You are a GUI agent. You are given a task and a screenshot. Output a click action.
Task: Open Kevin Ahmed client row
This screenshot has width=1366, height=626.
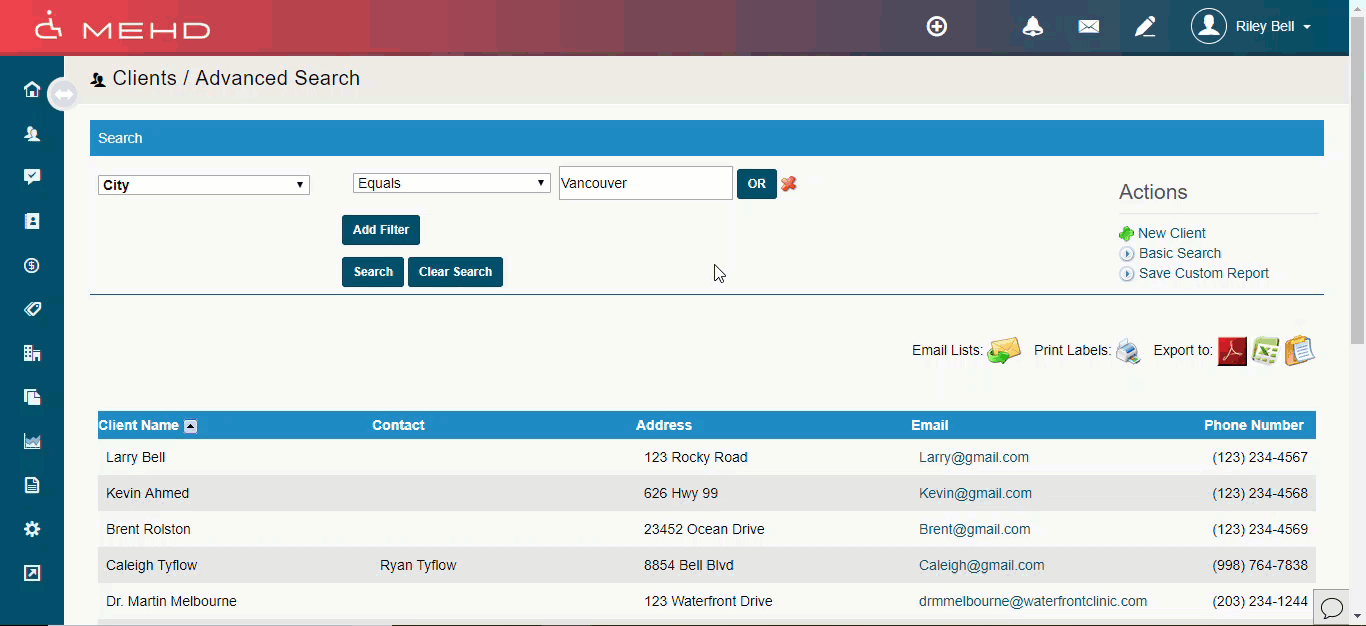point(707,493)
